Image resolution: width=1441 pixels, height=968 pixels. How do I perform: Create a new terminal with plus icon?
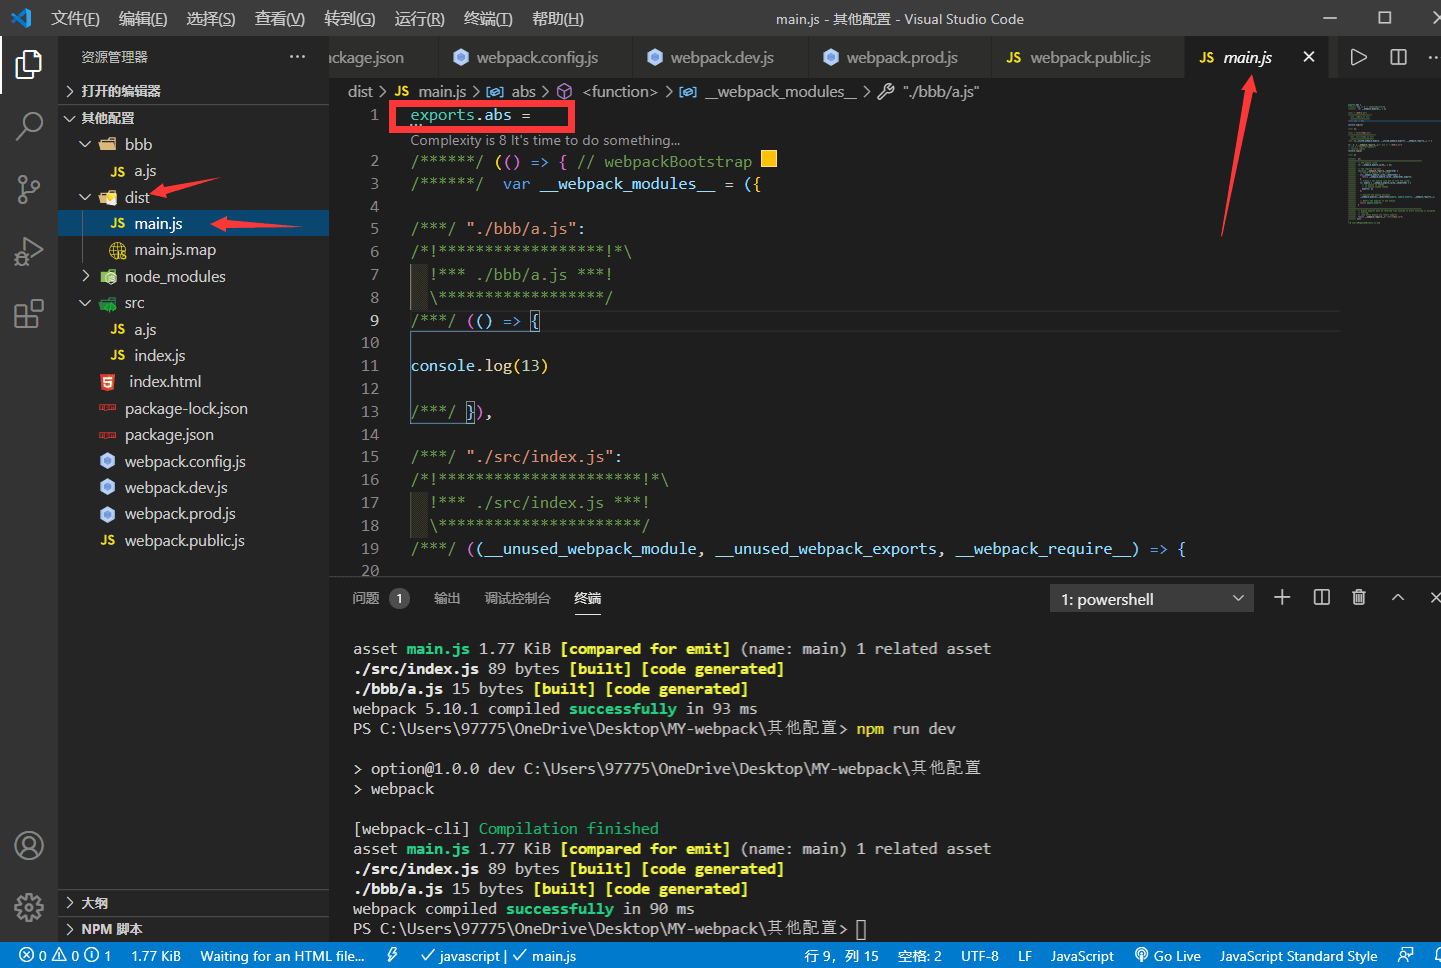point(1282,597)
